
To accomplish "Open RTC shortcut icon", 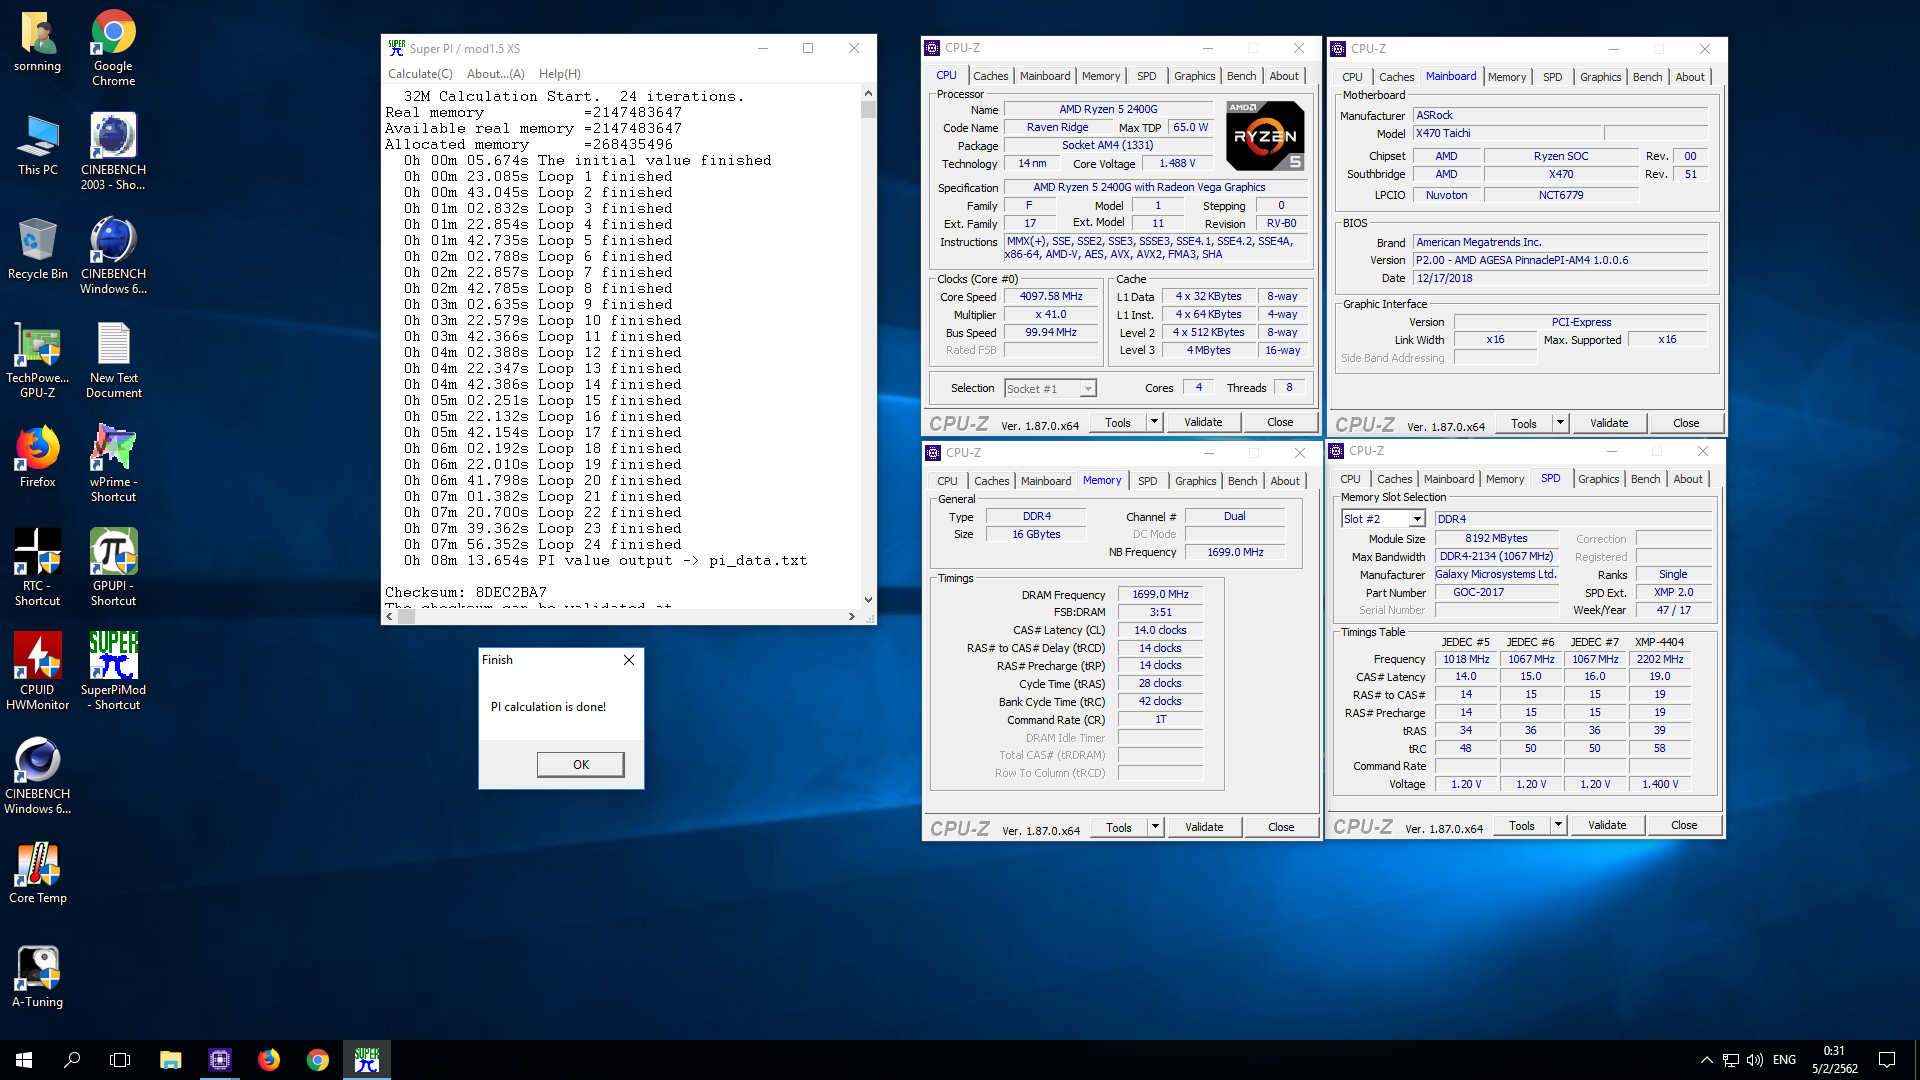I will click(37, 567).
